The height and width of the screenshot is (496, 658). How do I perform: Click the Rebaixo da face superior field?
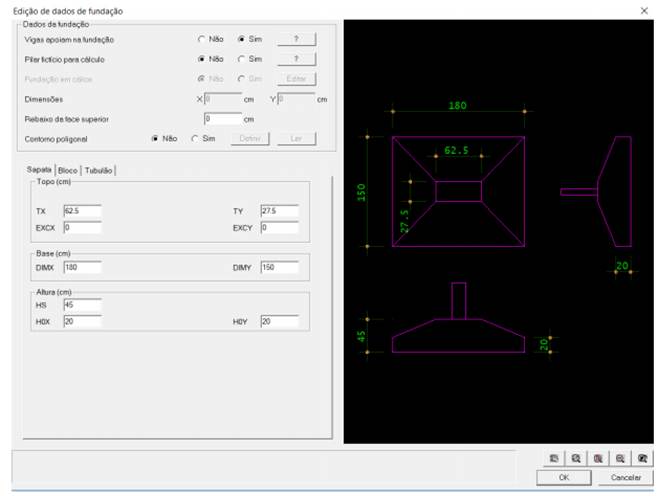[223, 119]
